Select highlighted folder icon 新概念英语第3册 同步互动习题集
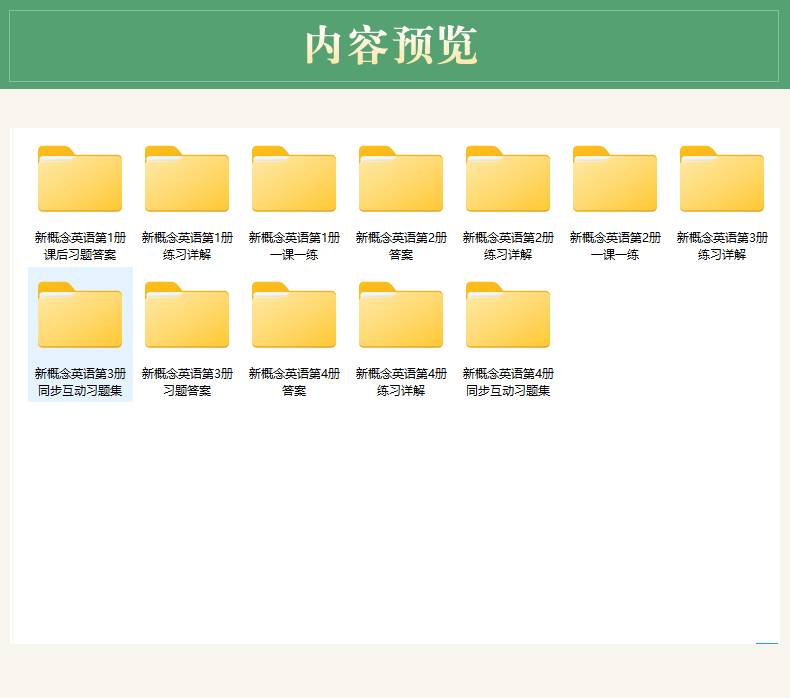The image size is (790, 698). [80, 315]
